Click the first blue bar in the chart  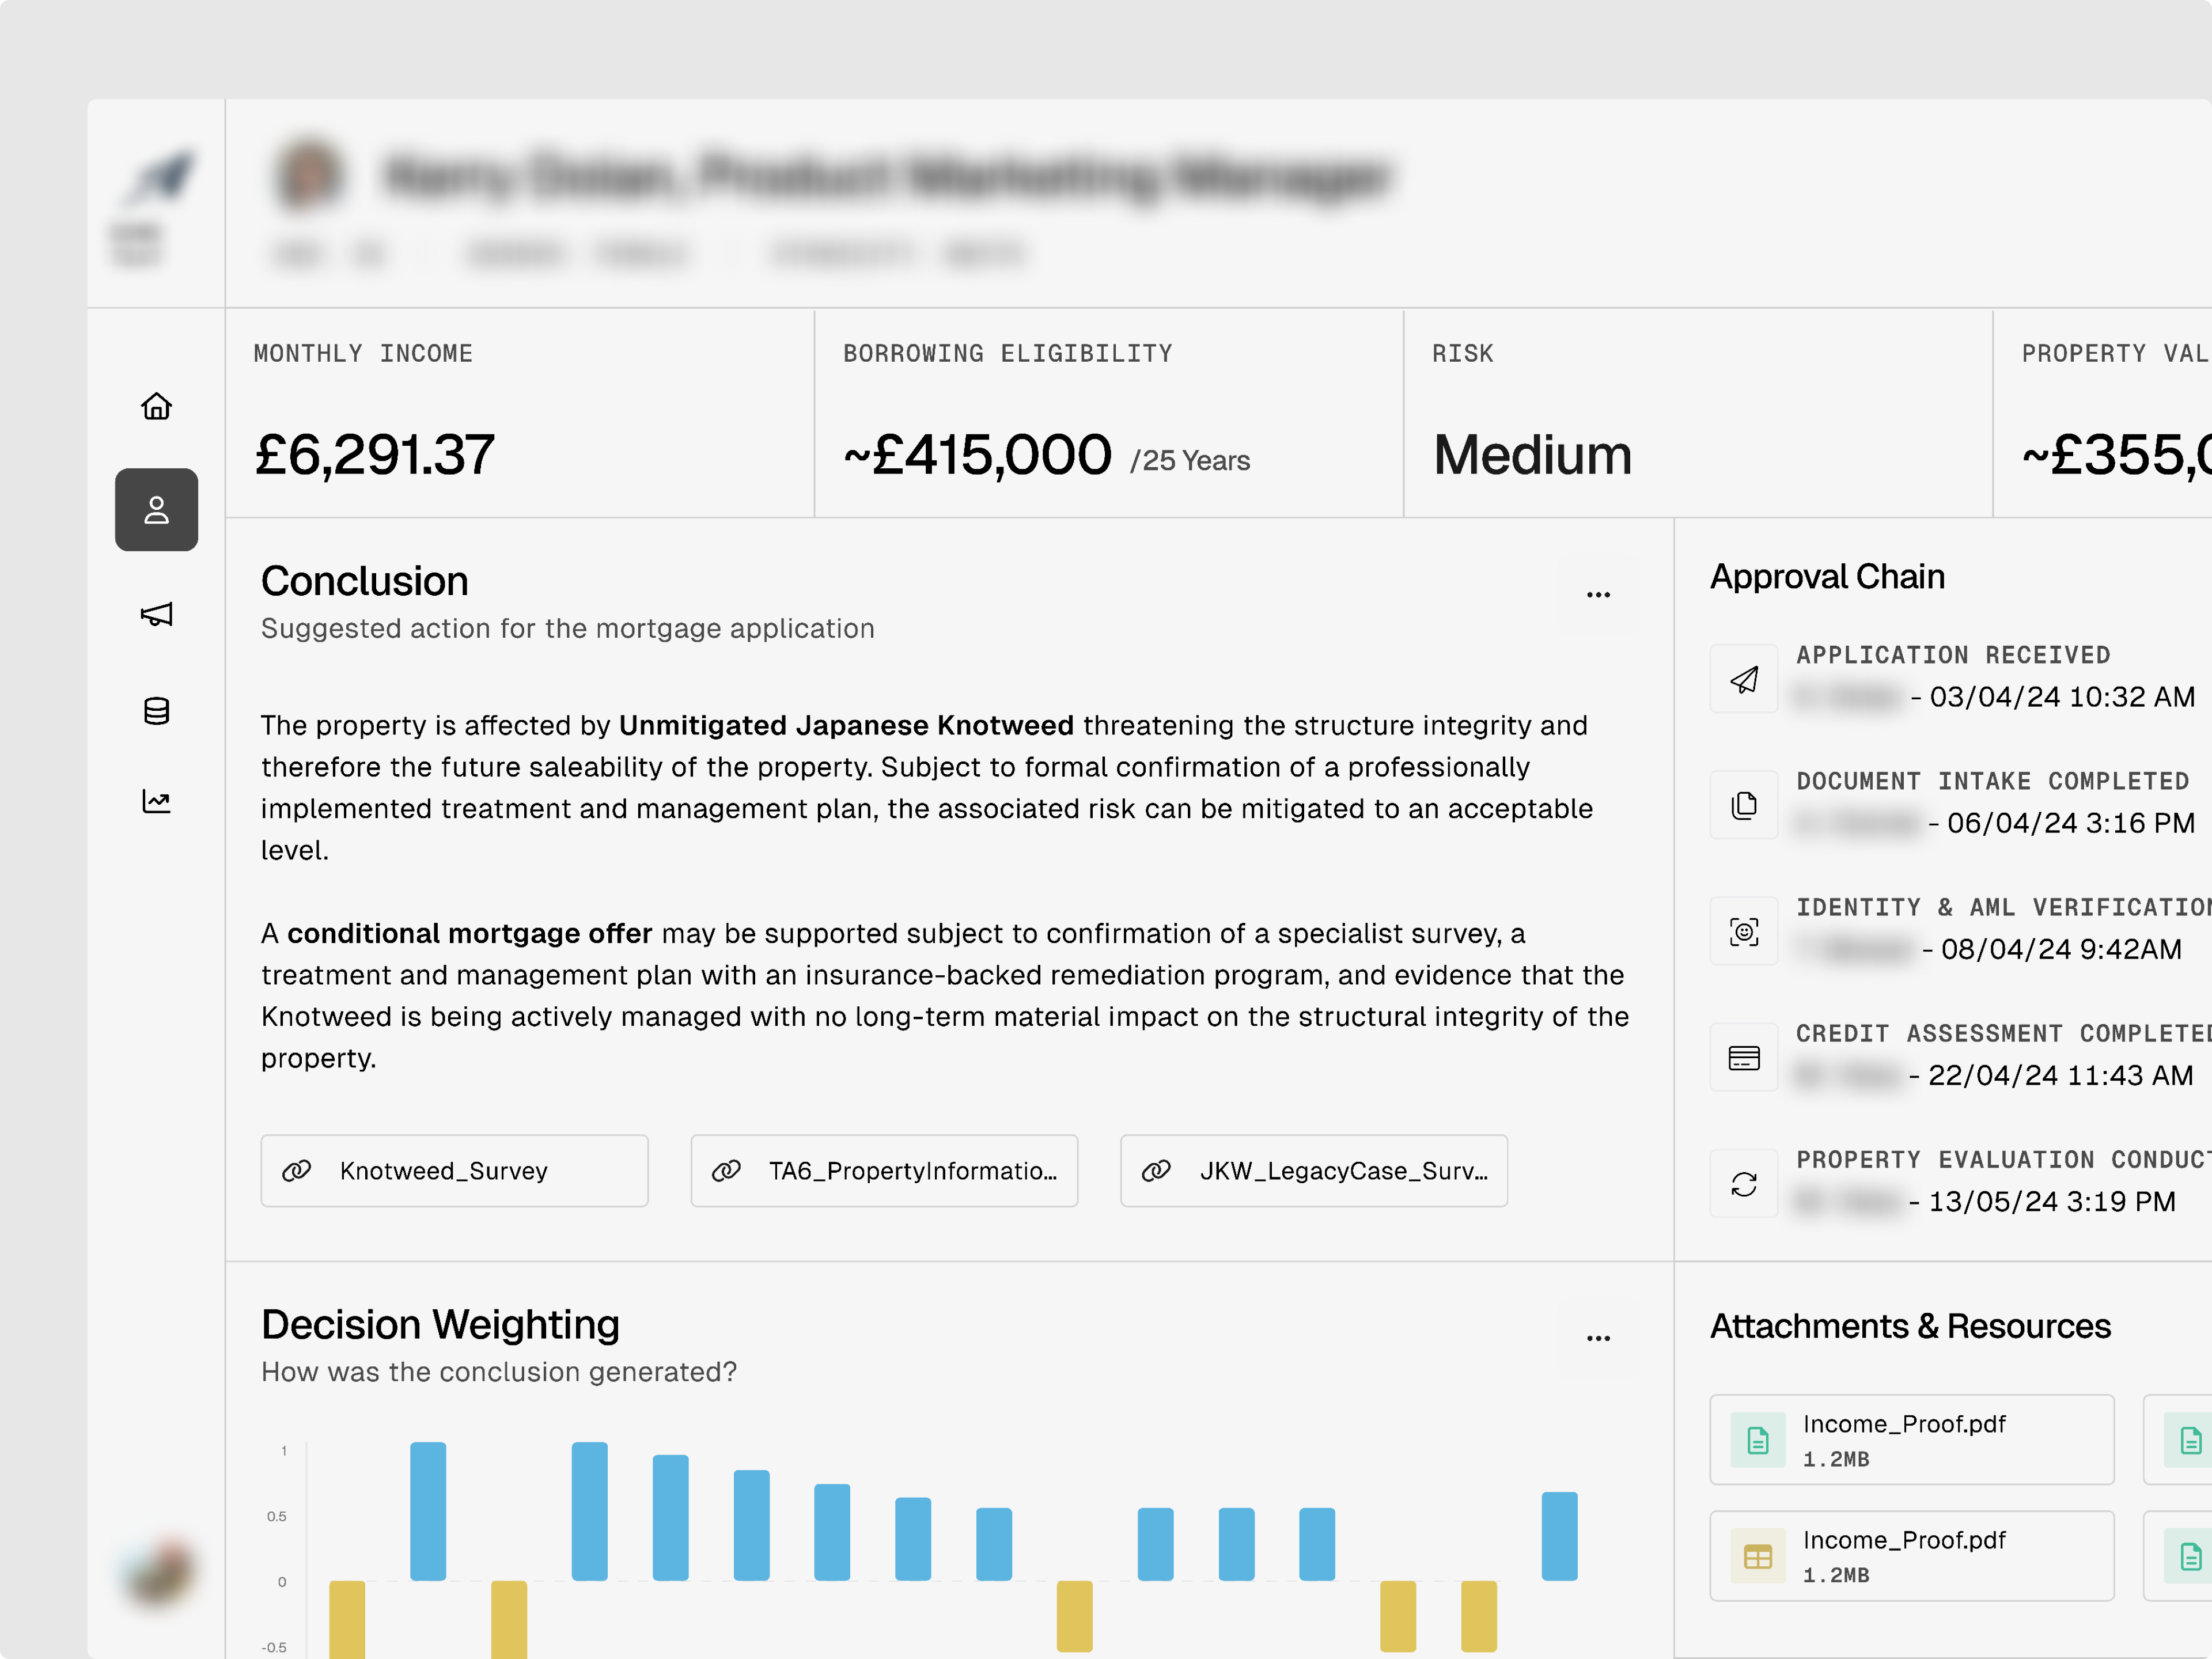(428, 1511)
